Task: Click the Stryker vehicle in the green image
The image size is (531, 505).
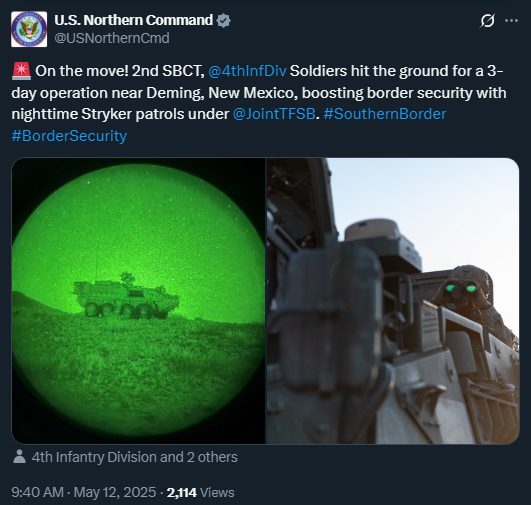Action: pos(125,295)
